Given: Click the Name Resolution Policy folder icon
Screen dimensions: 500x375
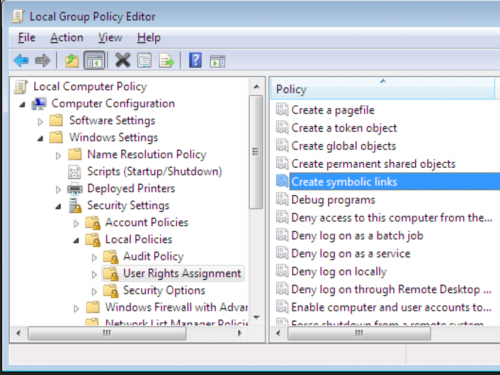Looking at the screenshot, I should click(x=75, y=154).
